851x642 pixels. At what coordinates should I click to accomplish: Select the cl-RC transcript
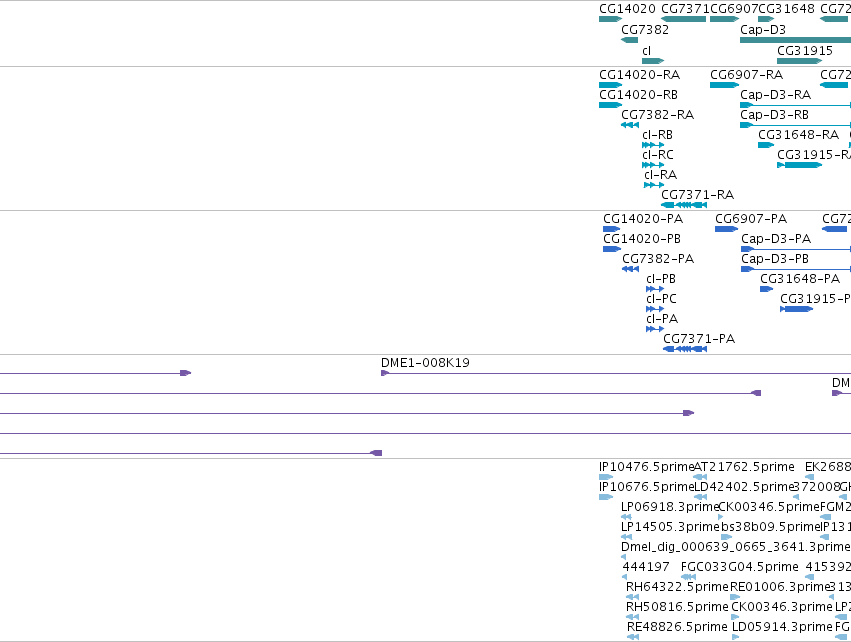pos(658,155)
